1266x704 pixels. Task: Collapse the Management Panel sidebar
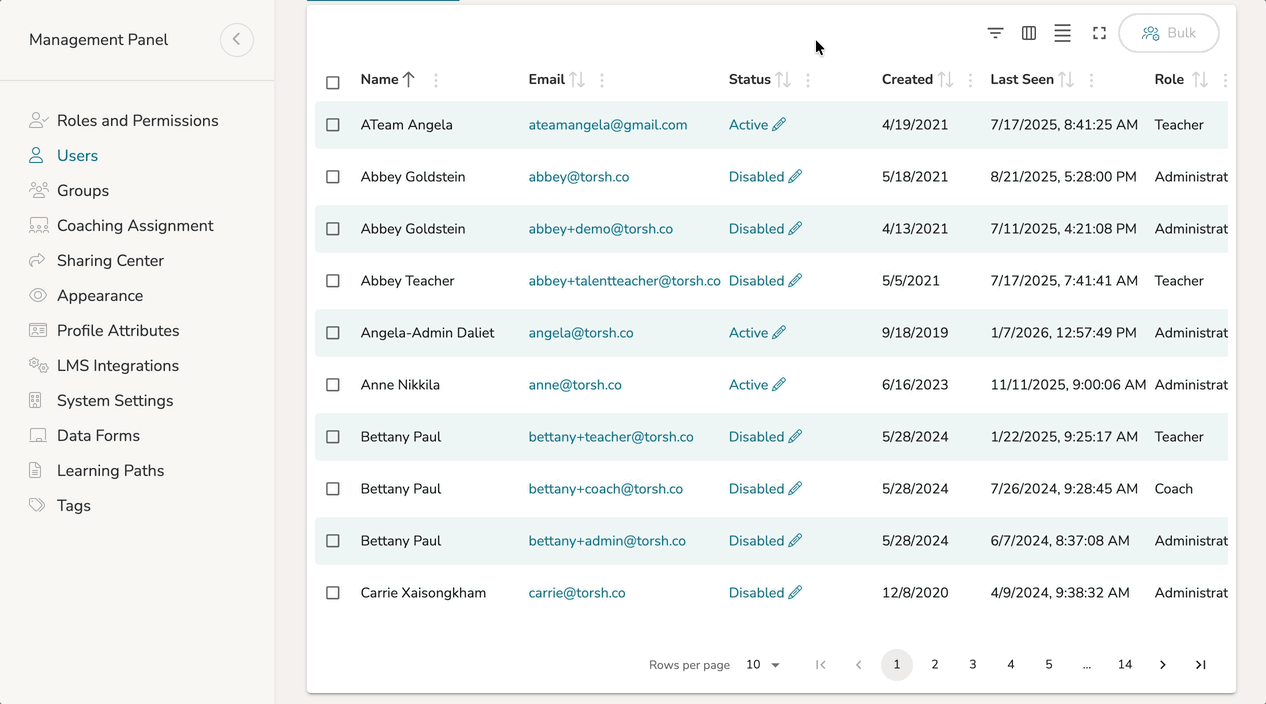(x=237, y=40)
